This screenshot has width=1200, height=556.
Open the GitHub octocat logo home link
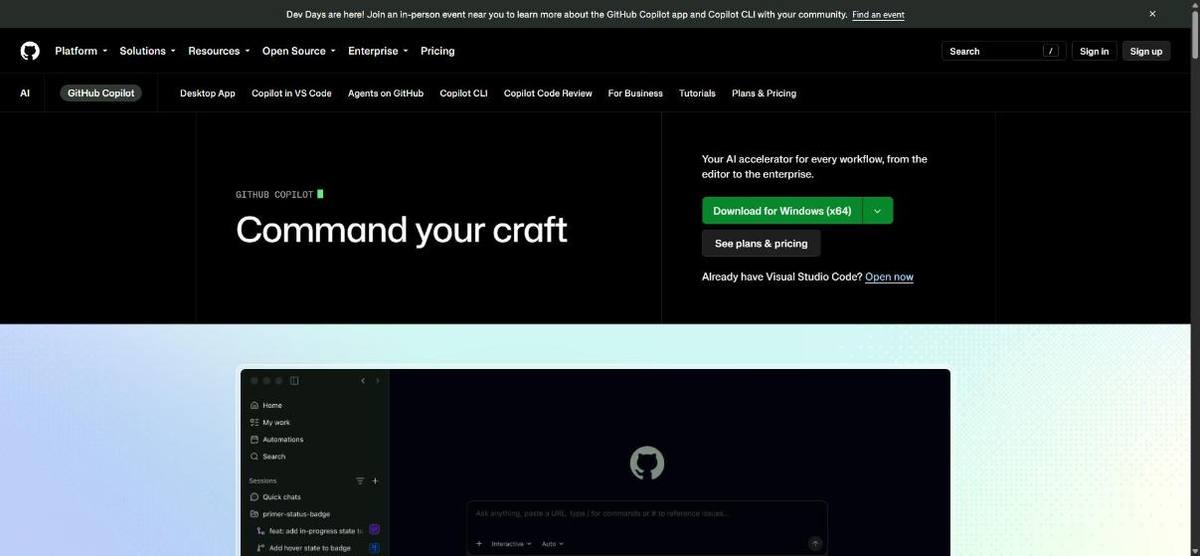[x=30, y=51]
